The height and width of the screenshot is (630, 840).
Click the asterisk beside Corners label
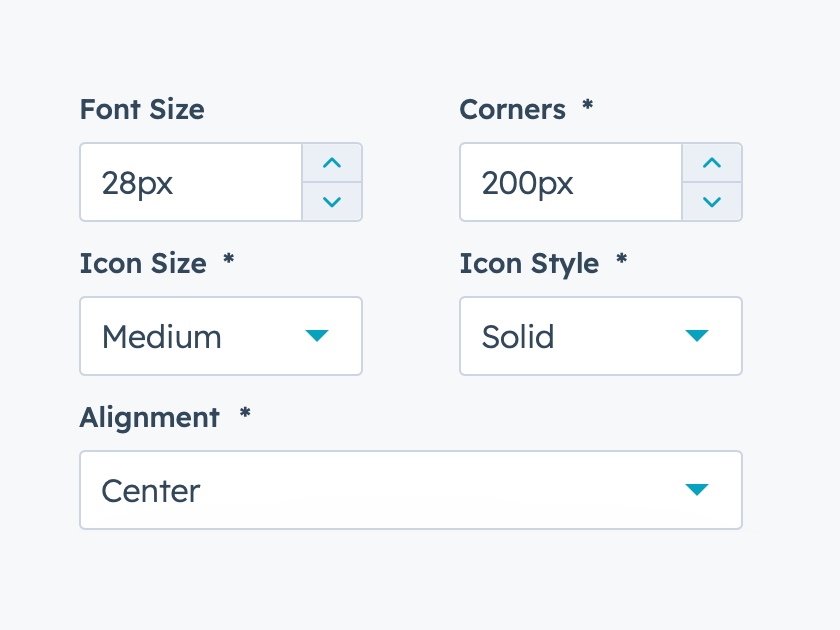[588, 105]
